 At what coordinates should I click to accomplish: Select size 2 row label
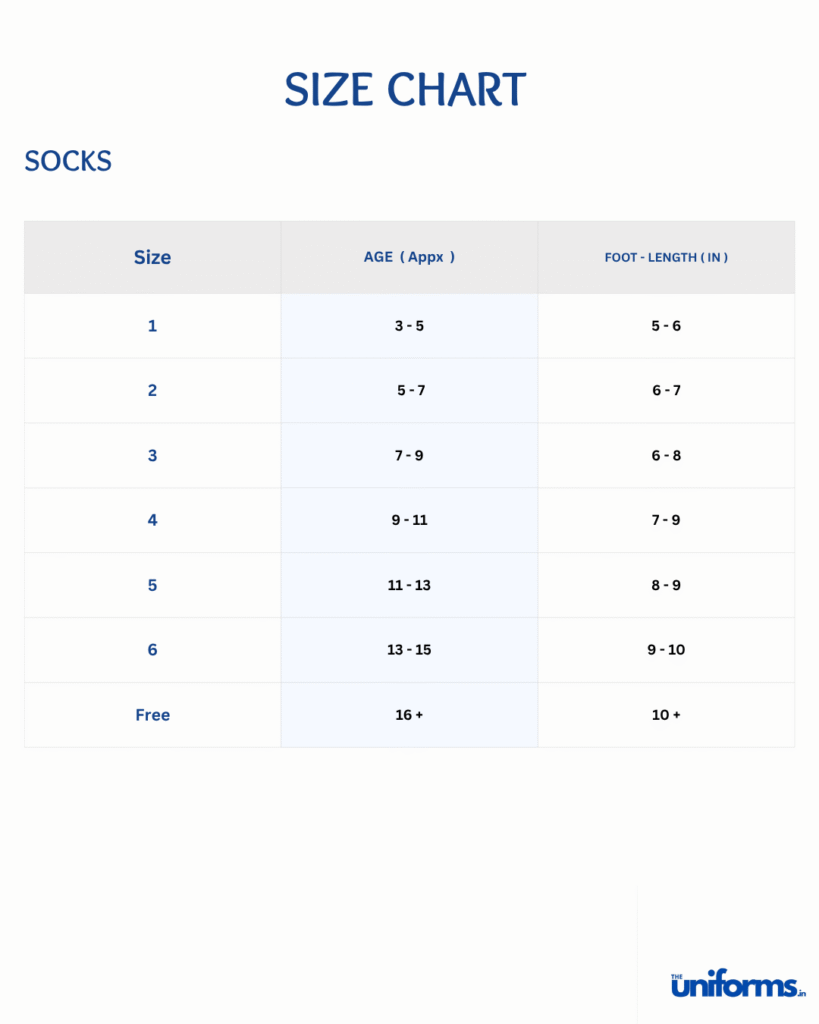[152, 390]
